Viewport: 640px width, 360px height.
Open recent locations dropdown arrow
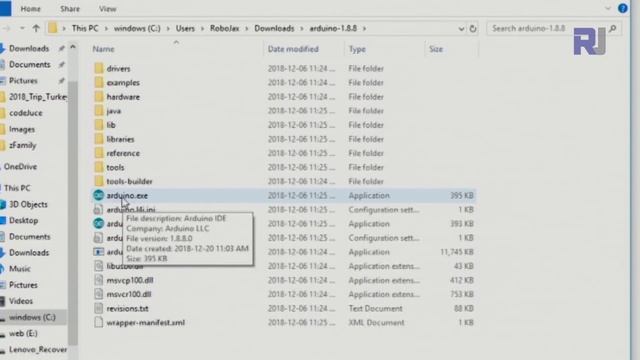coord(22,28)
